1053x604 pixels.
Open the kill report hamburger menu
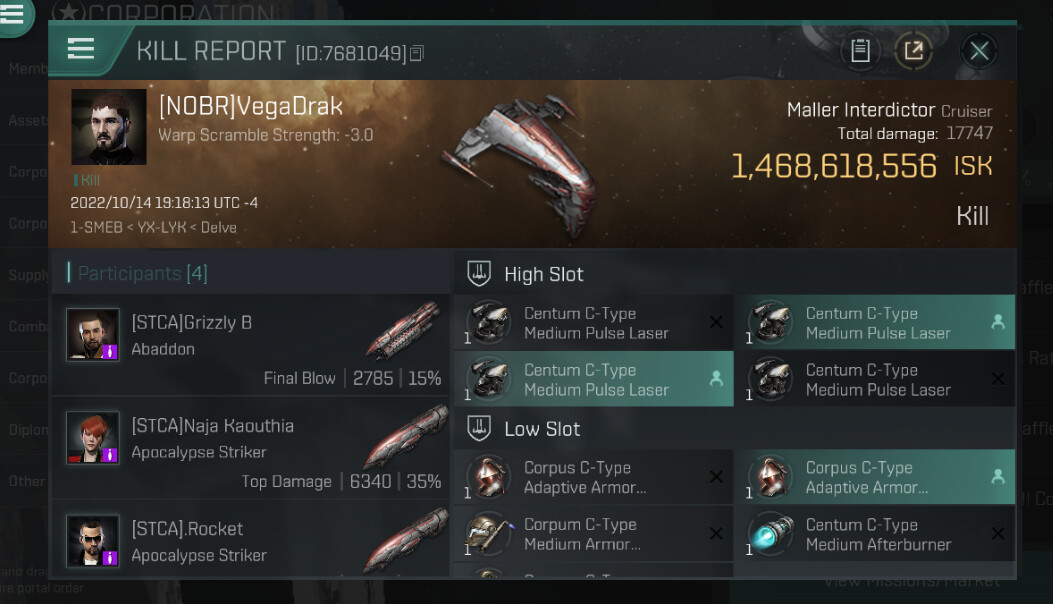point(81,49)
